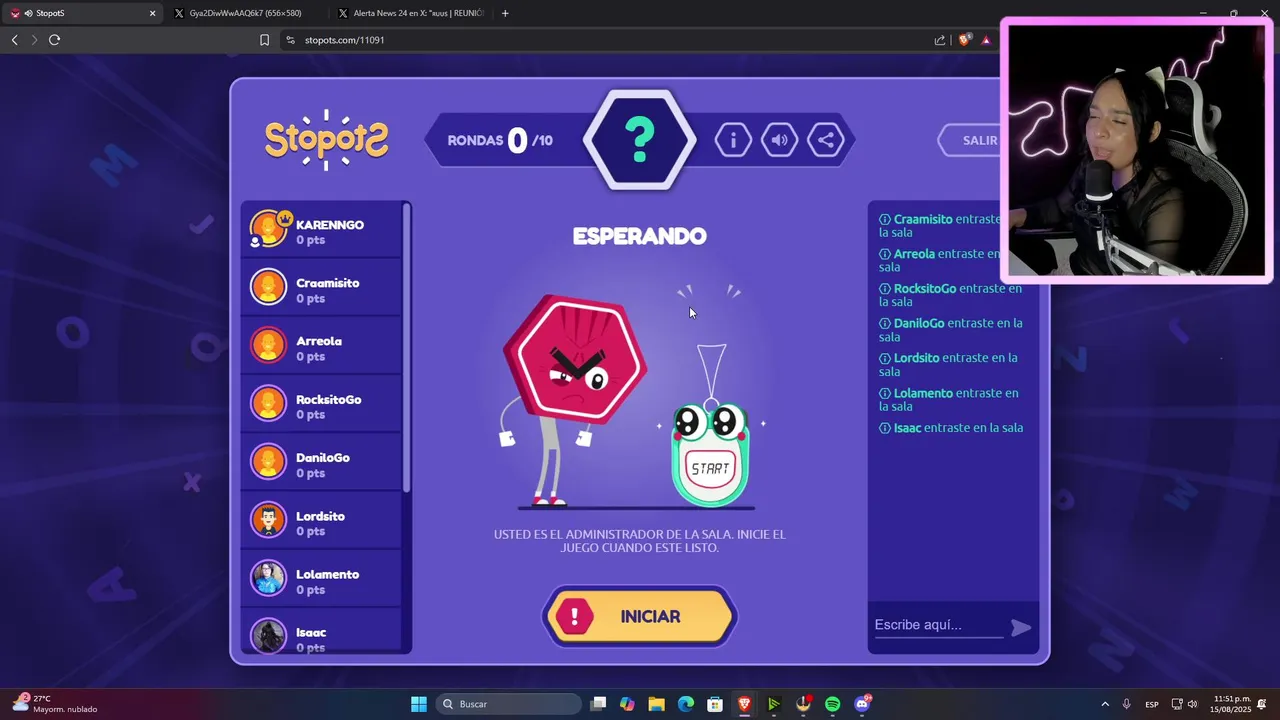1280x720 pixels.
Task: Click Craamisito's name in chat log
Action: pyautogui.click(x=923, y=219)
